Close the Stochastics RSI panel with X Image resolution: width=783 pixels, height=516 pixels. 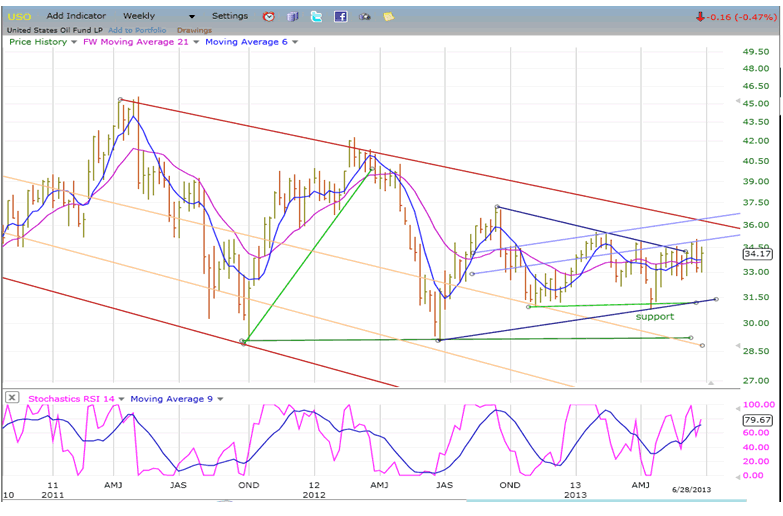point(11,397)
